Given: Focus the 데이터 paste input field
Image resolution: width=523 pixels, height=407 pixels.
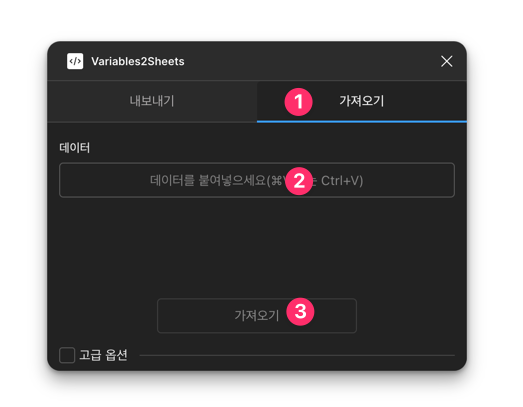Looking at the screenshot, I should 257,180.
